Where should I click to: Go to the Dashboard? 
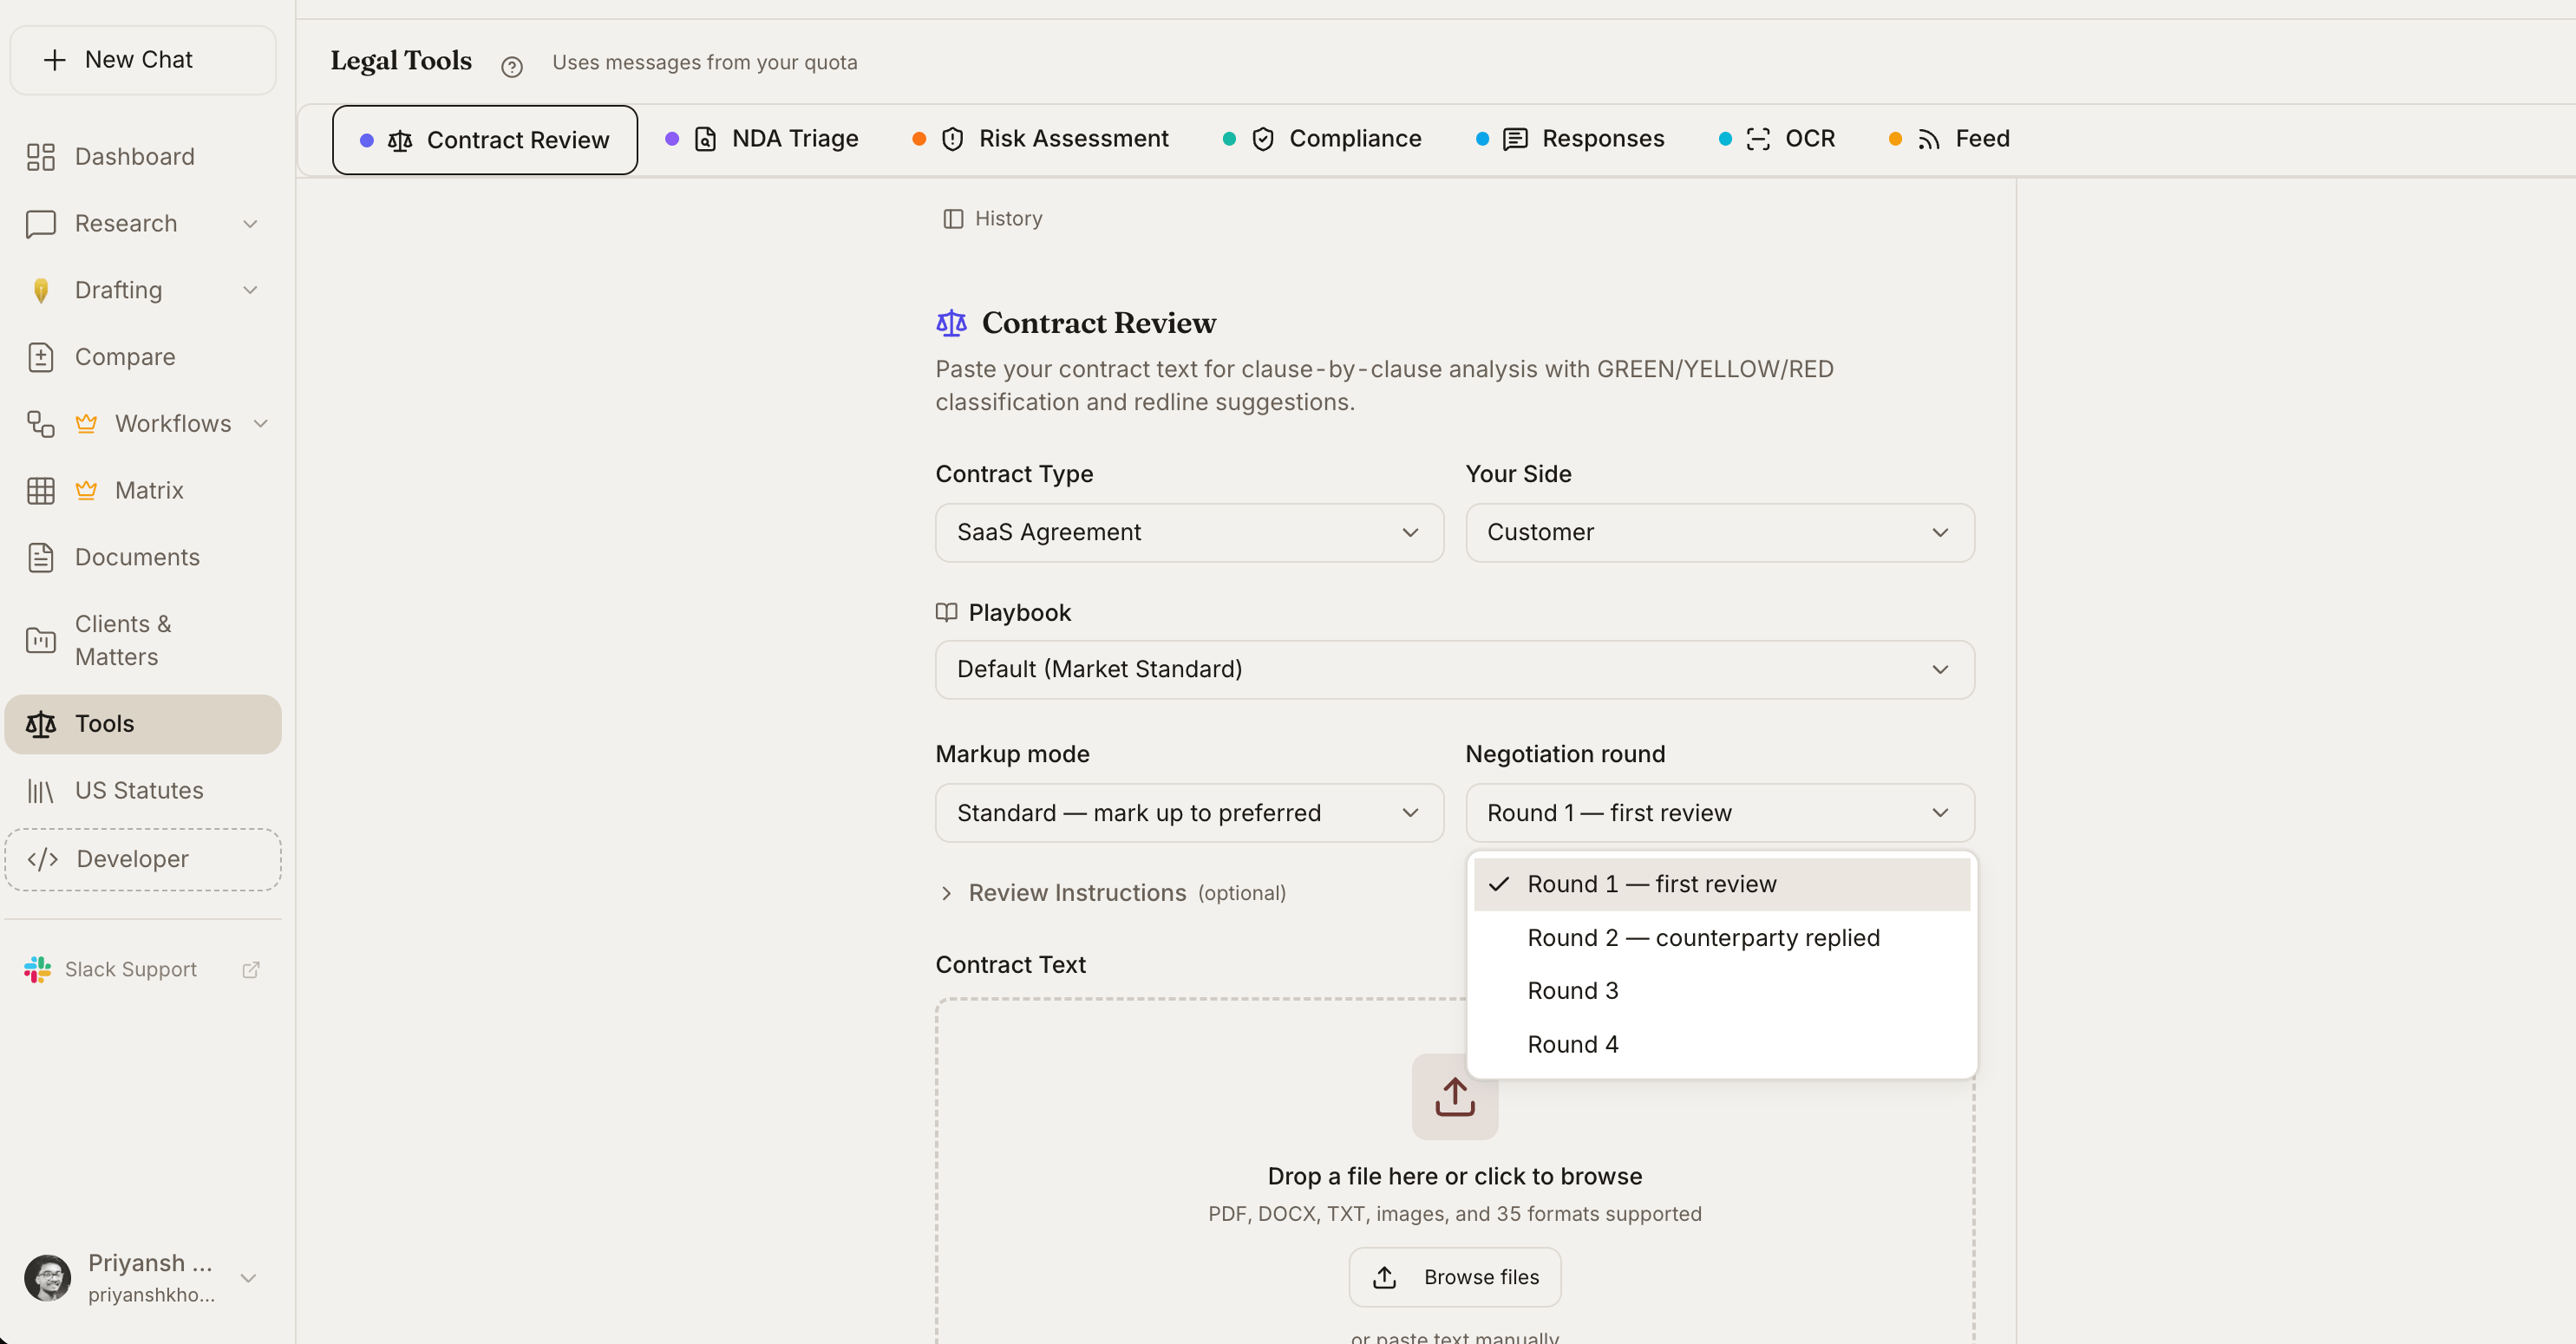(x=143, y=157)
